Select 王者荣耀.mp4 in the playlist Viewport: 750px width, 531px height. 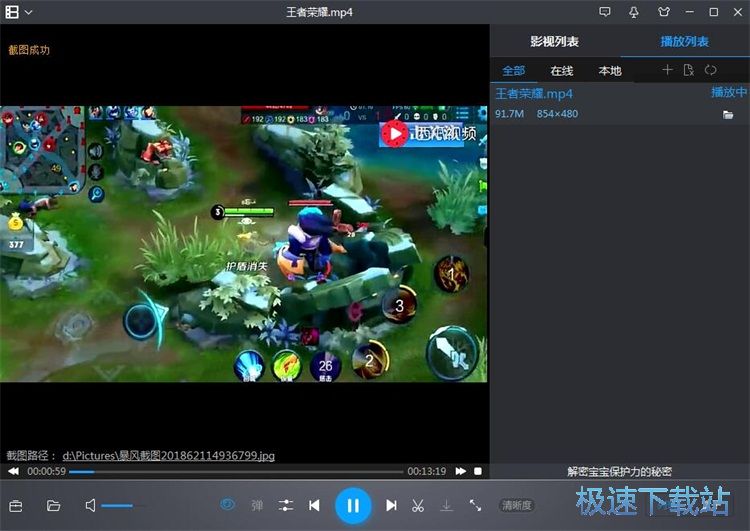click(x=620, y=103)
